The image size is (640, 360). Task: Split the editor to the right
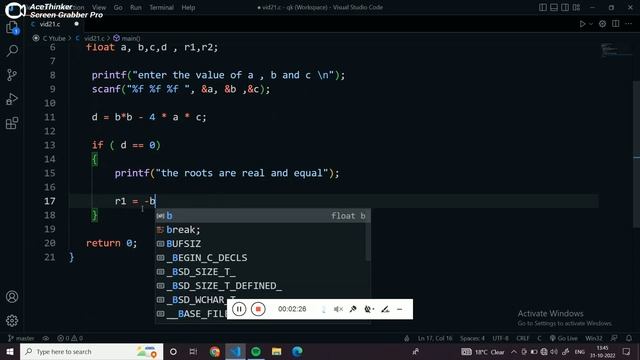(616, 24)
